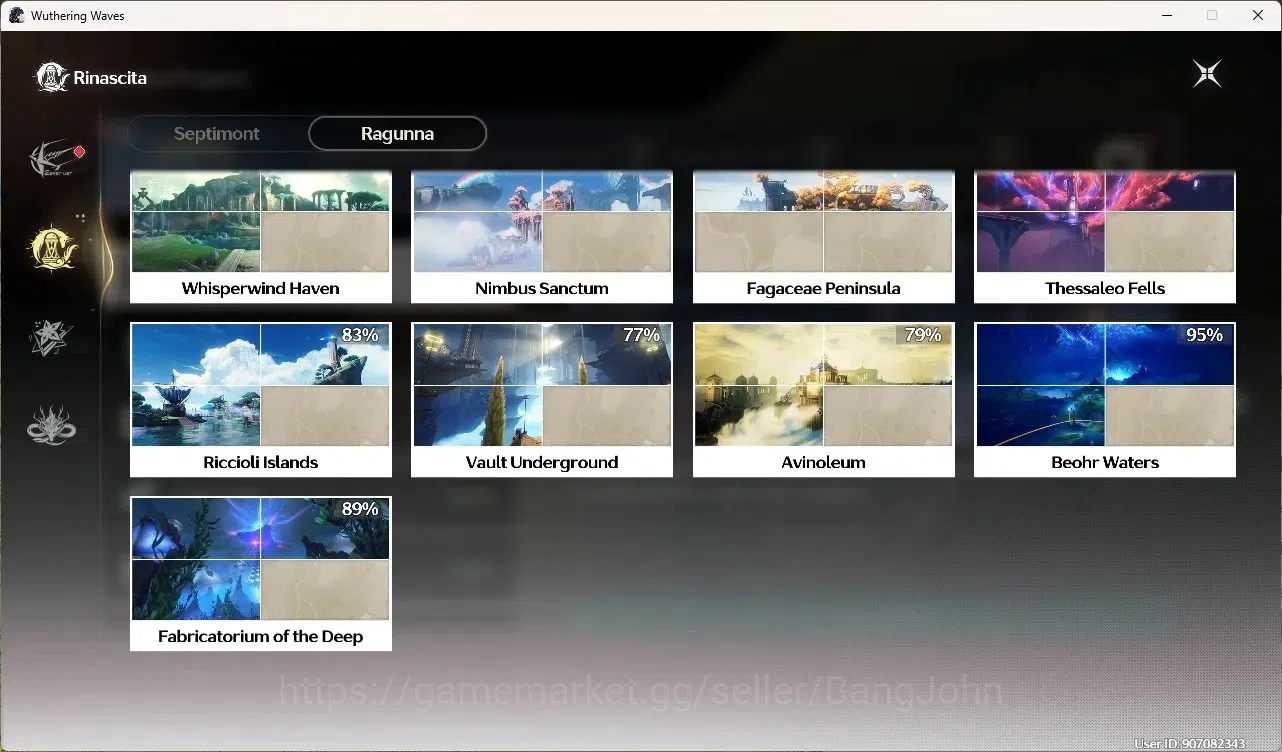
Task: Close the region panel with the X icon
Action: click(1207, 74)
